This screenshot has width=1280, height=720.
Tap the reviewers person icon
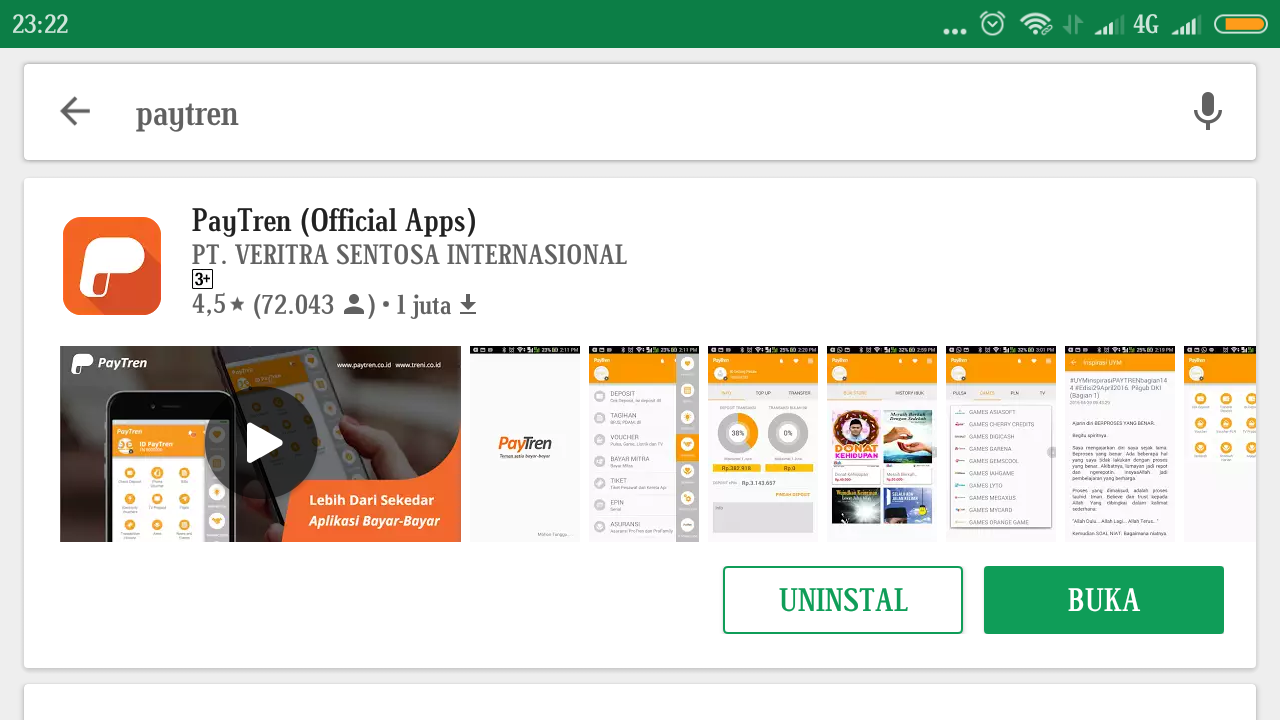click(x=354, y=305)
